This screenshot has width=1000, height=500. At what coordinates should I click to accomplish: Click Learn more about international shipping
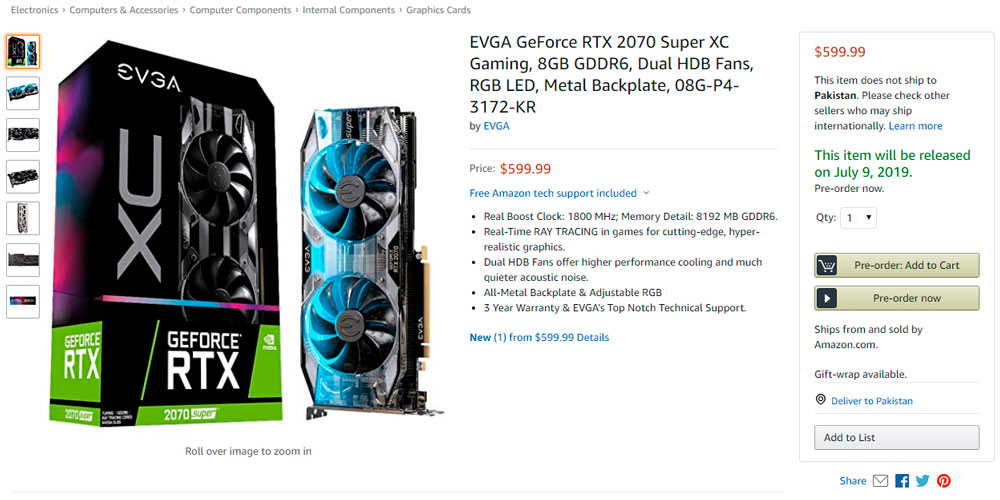915,126
